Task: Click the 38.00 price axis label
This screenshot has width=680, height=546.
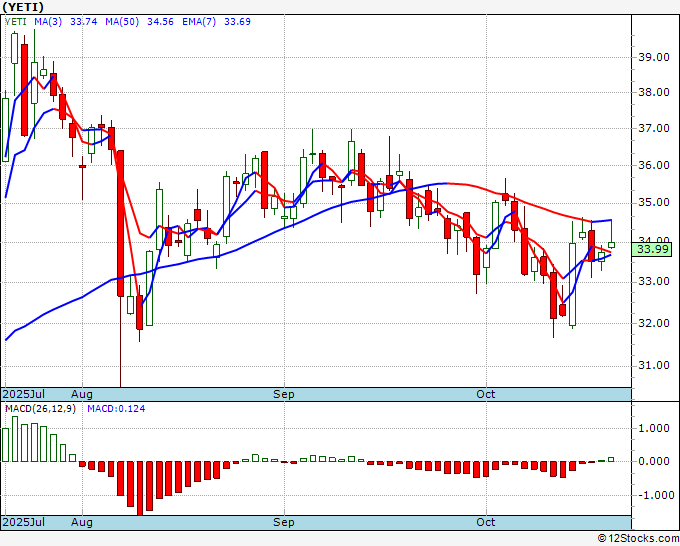Action: click(x=654, y=92)
